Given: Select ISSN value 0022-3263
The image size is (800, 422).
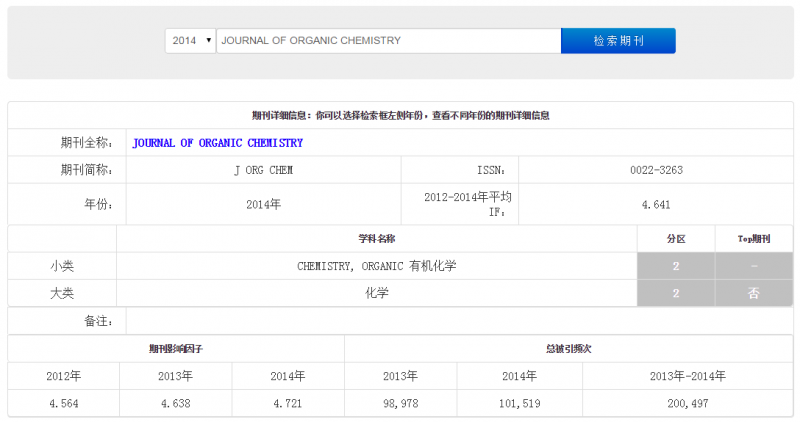Looking at the screenshot, I should pyautogui.click(x=656, y=170).
